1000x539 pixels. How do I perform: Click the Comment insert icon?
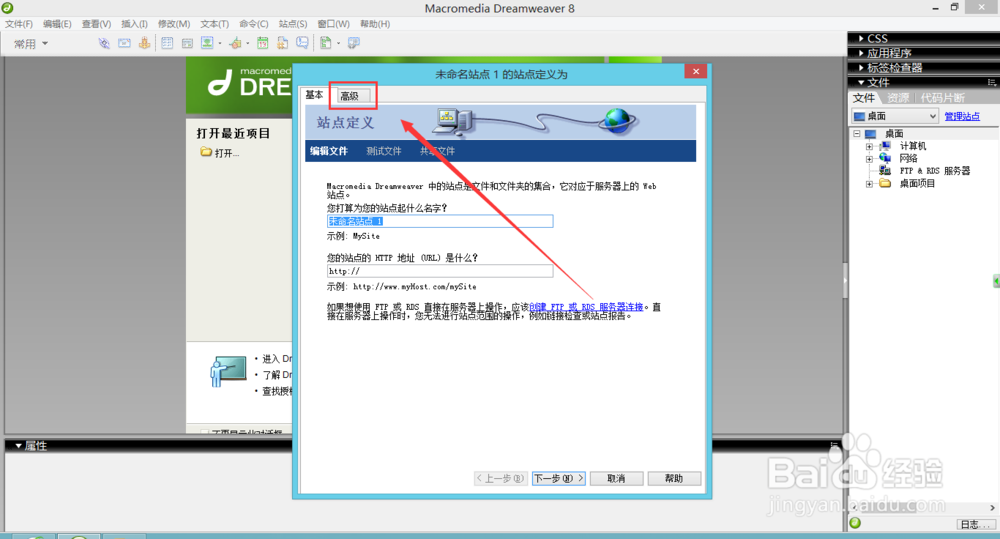(302, 43)
